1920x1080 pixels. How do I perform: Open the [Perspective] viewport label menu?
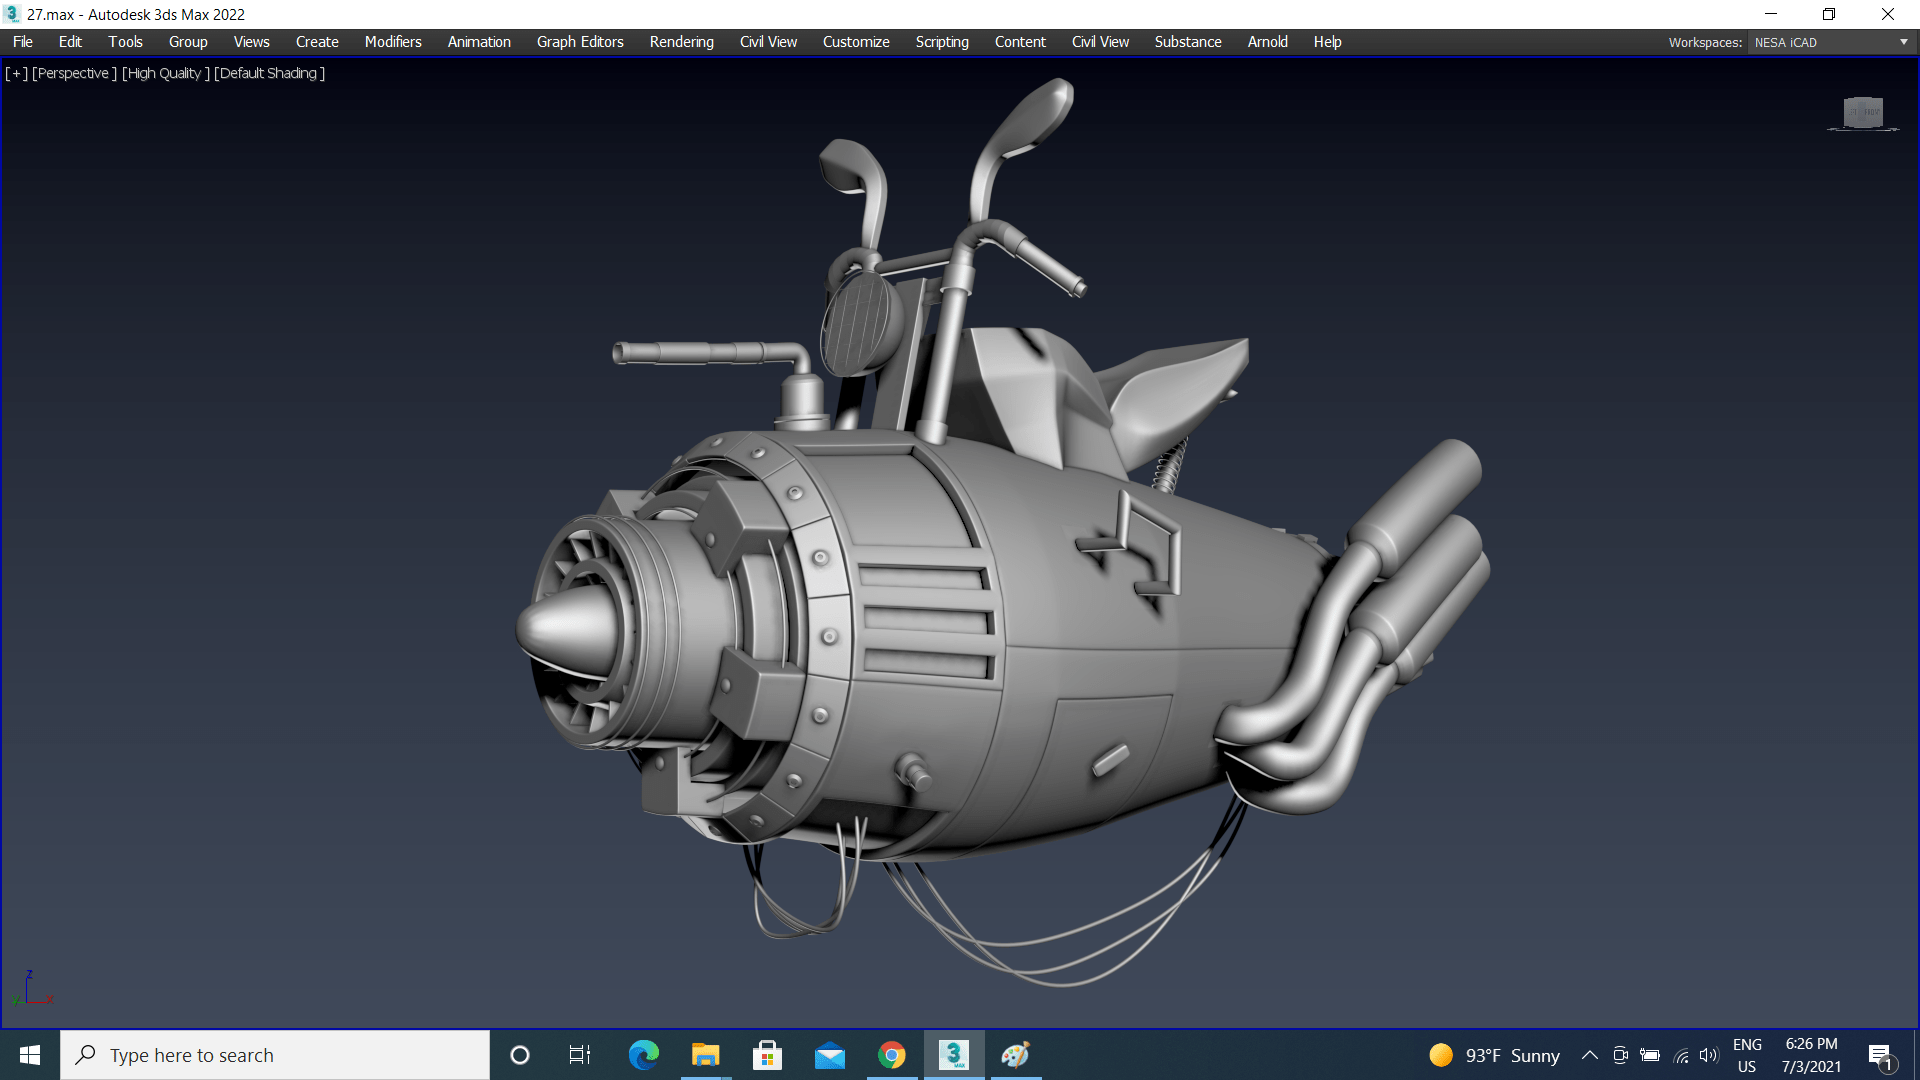click(74, 73)
